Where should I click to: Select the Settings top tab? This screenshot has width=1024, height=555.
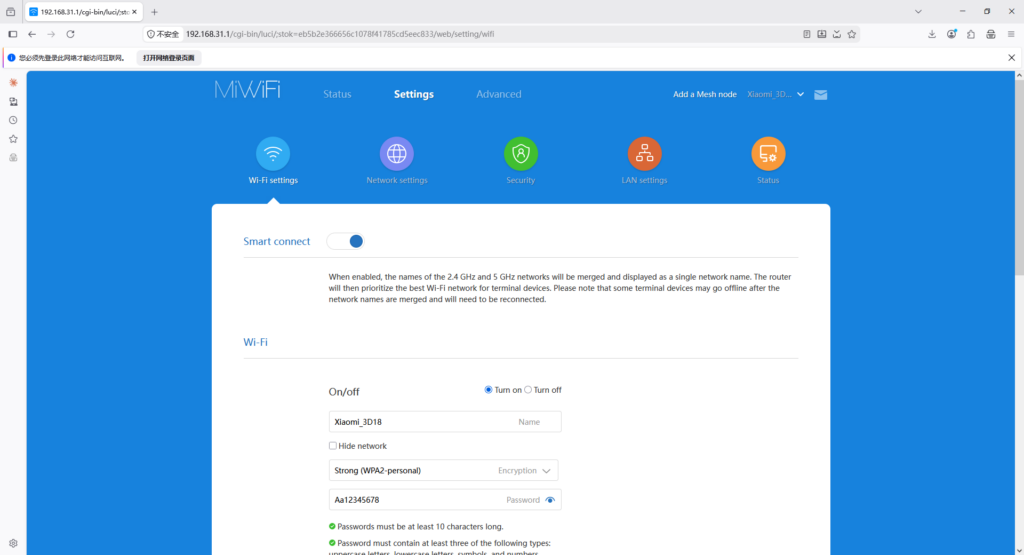click(413, 94)
